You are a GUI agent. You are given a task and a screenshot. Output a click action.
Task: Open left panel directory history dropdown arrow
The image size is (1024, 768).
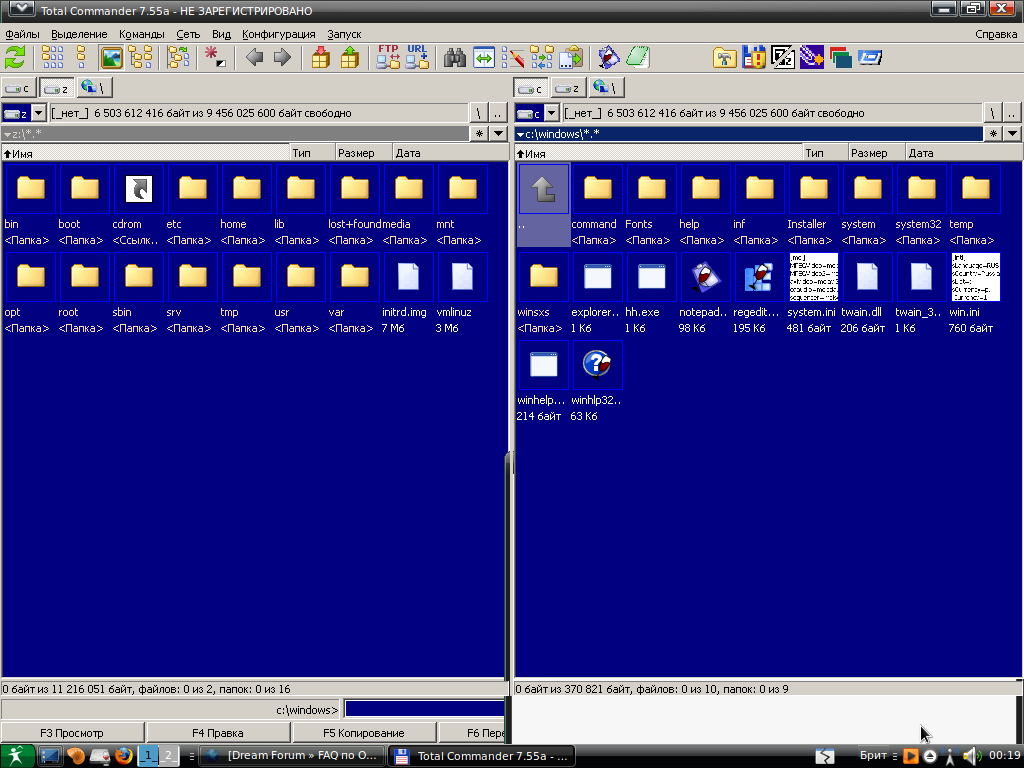coord(498,134)
